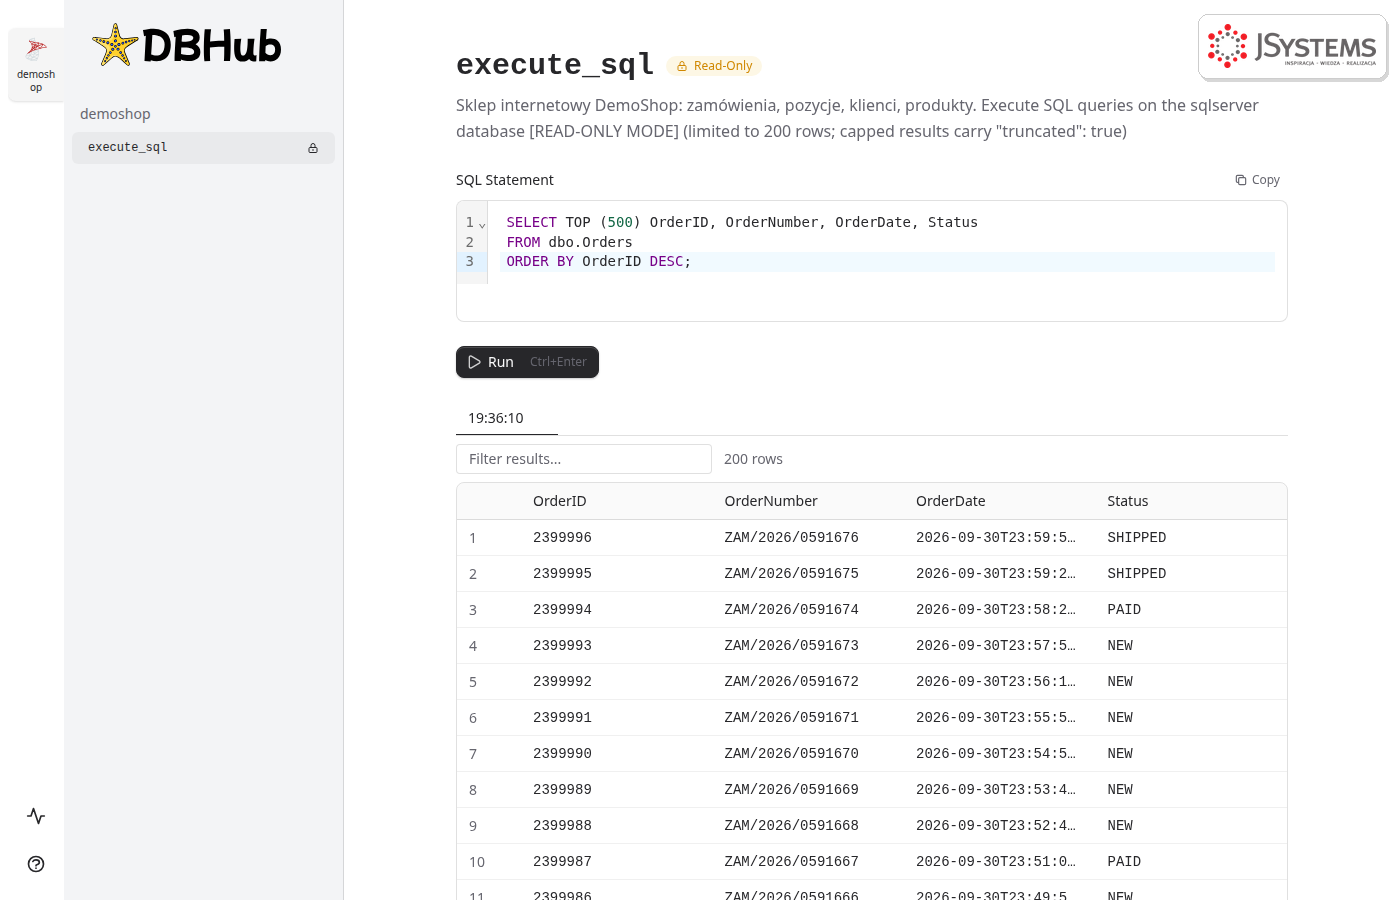Click the execute_sql page heading
This screenshot has width=1400, height=900.
pos(555,65)
